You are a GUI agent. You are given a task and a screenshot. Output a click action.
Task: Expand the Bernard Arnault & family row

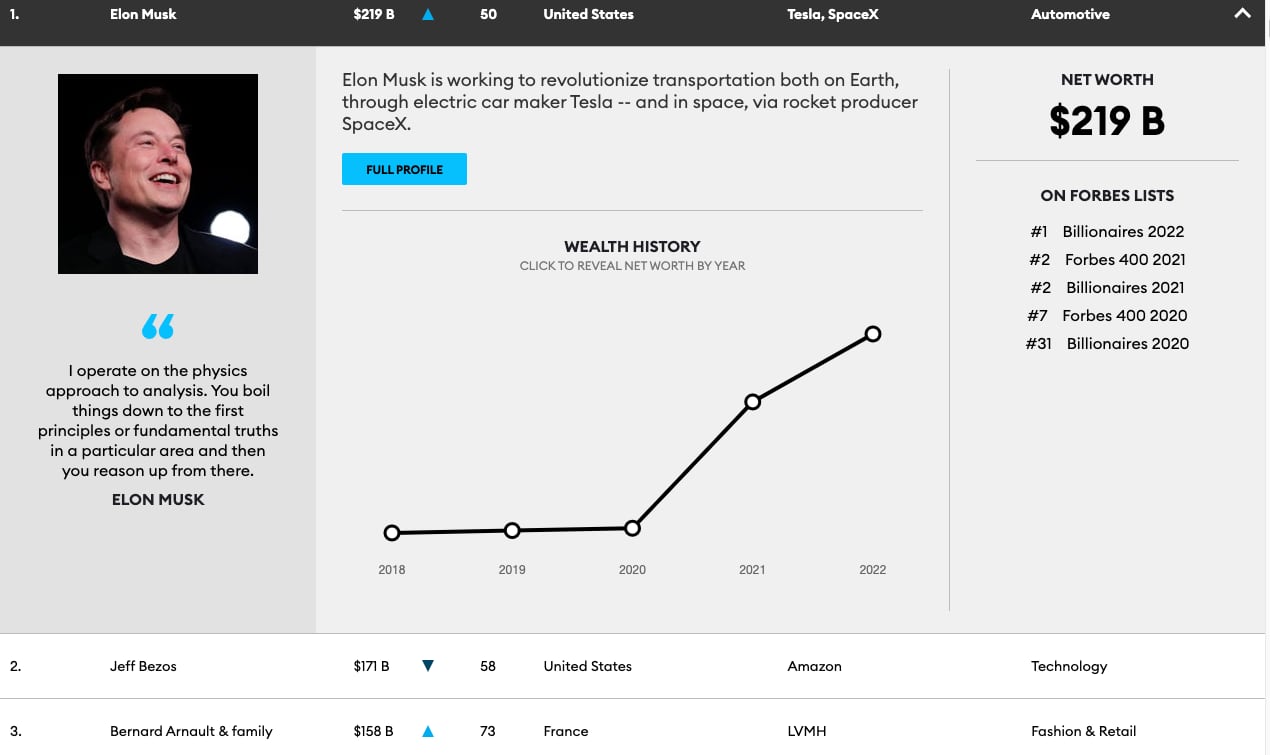tap(191, 731)
